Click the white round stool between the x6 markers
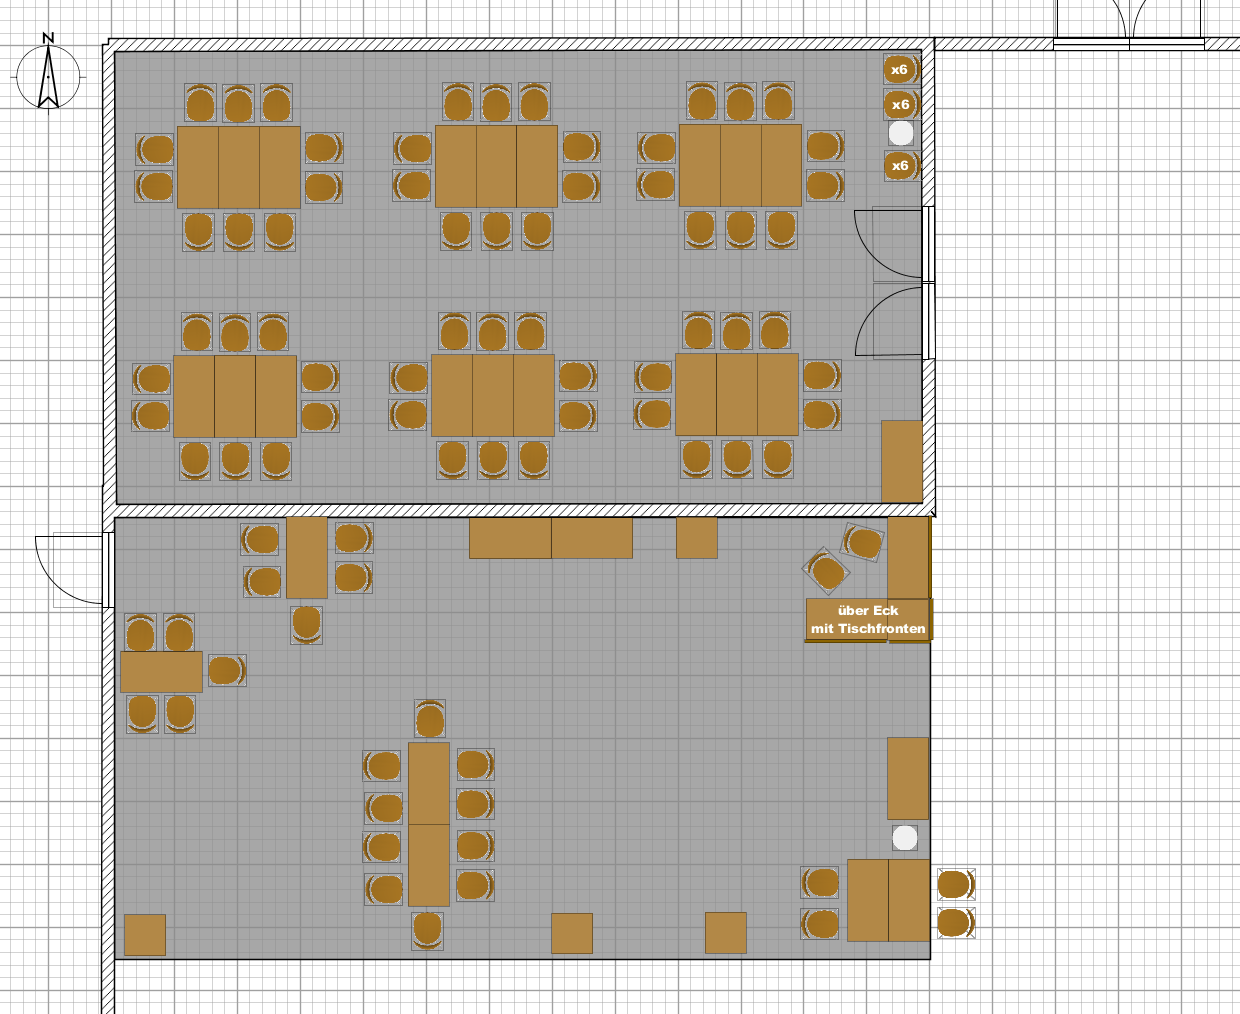 [x=899, y=132]
